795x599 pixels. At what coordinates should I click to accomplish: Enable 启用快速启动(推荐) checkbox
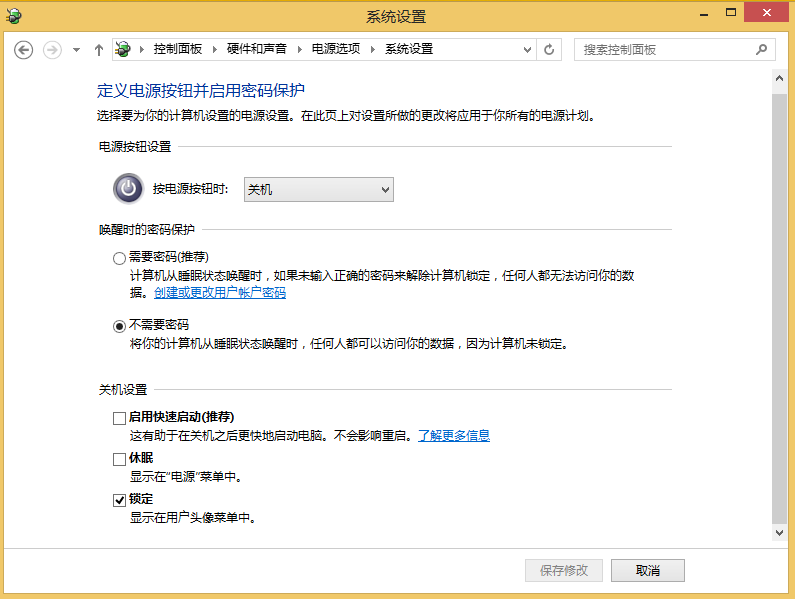[119, 418]
